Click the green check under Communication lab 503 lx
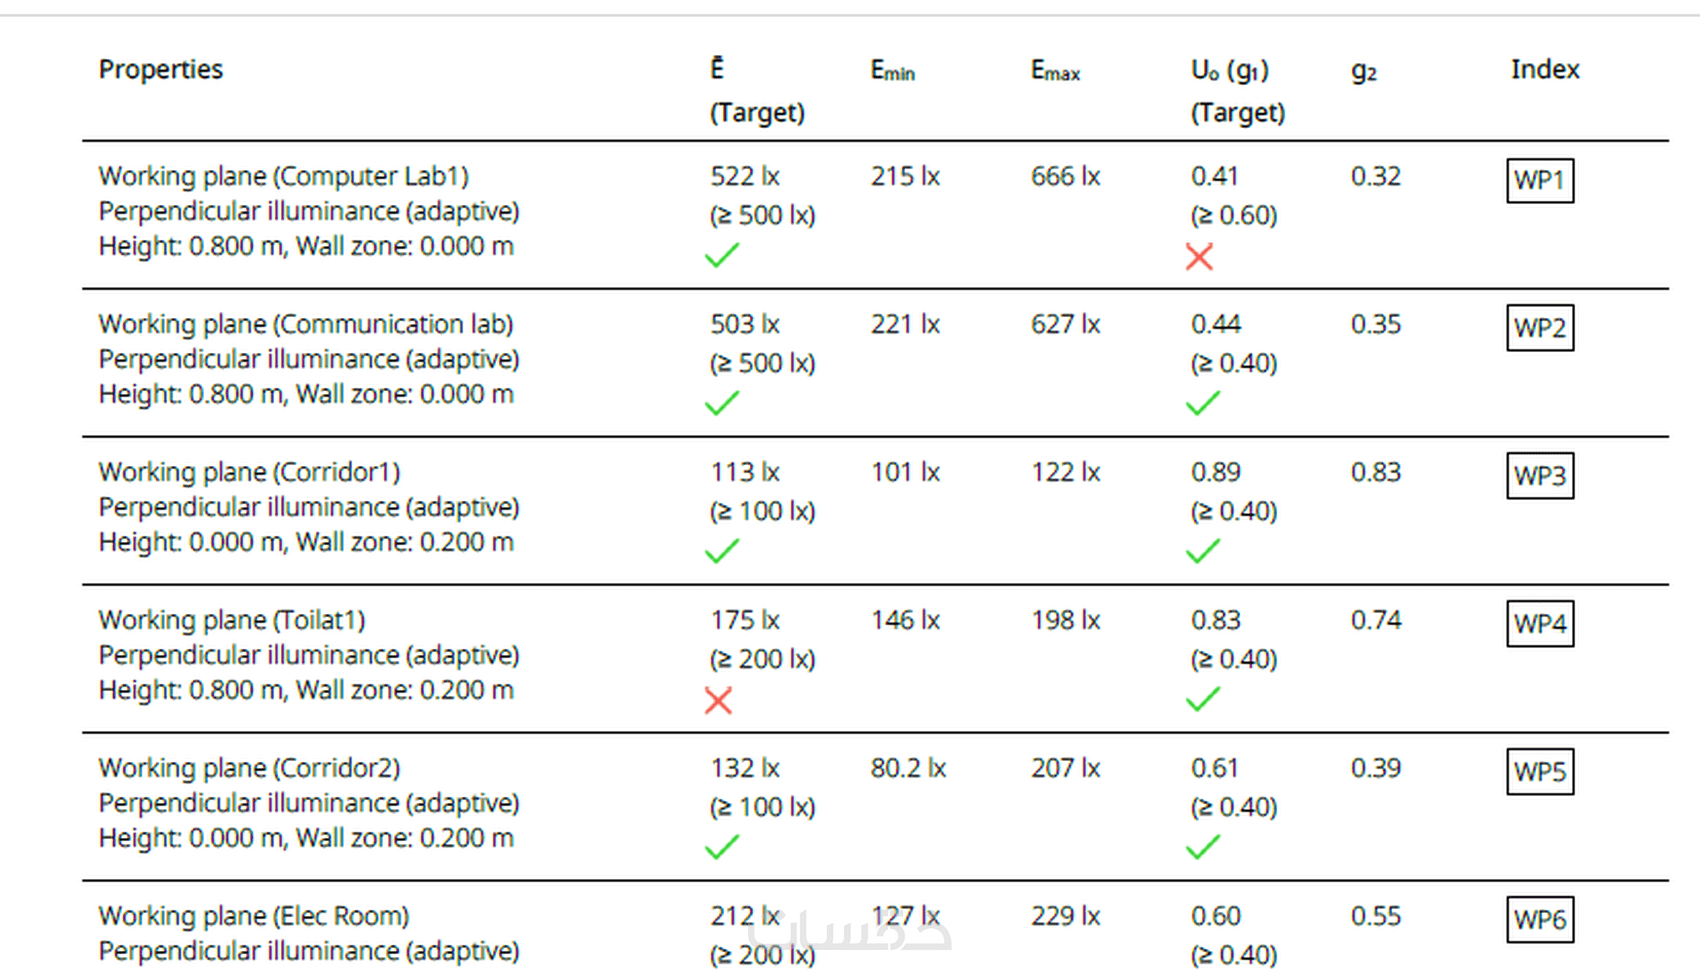 tap(721, 404)
